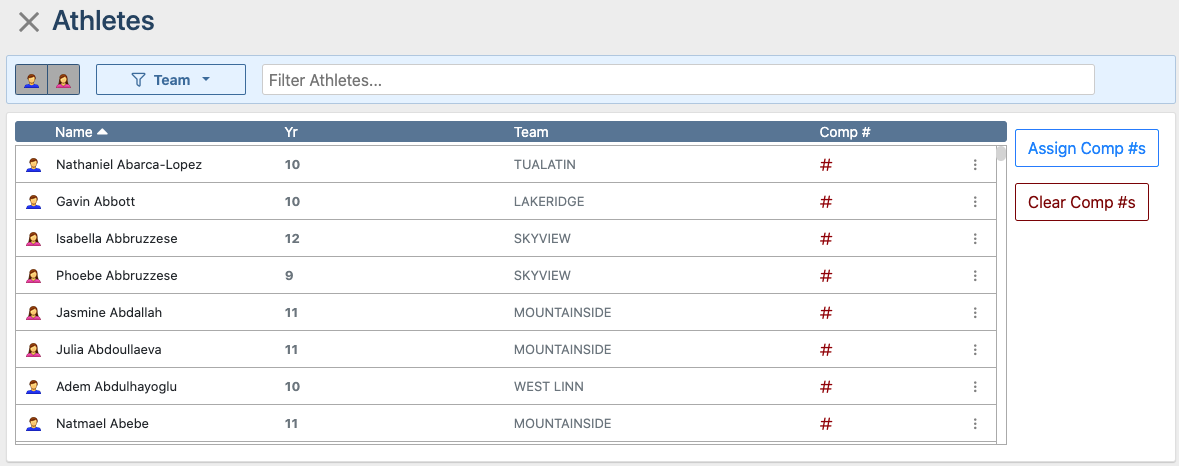Open the more options menu for Gavin Abbott
Screen dimensions: 1179x466
point(975,201)
